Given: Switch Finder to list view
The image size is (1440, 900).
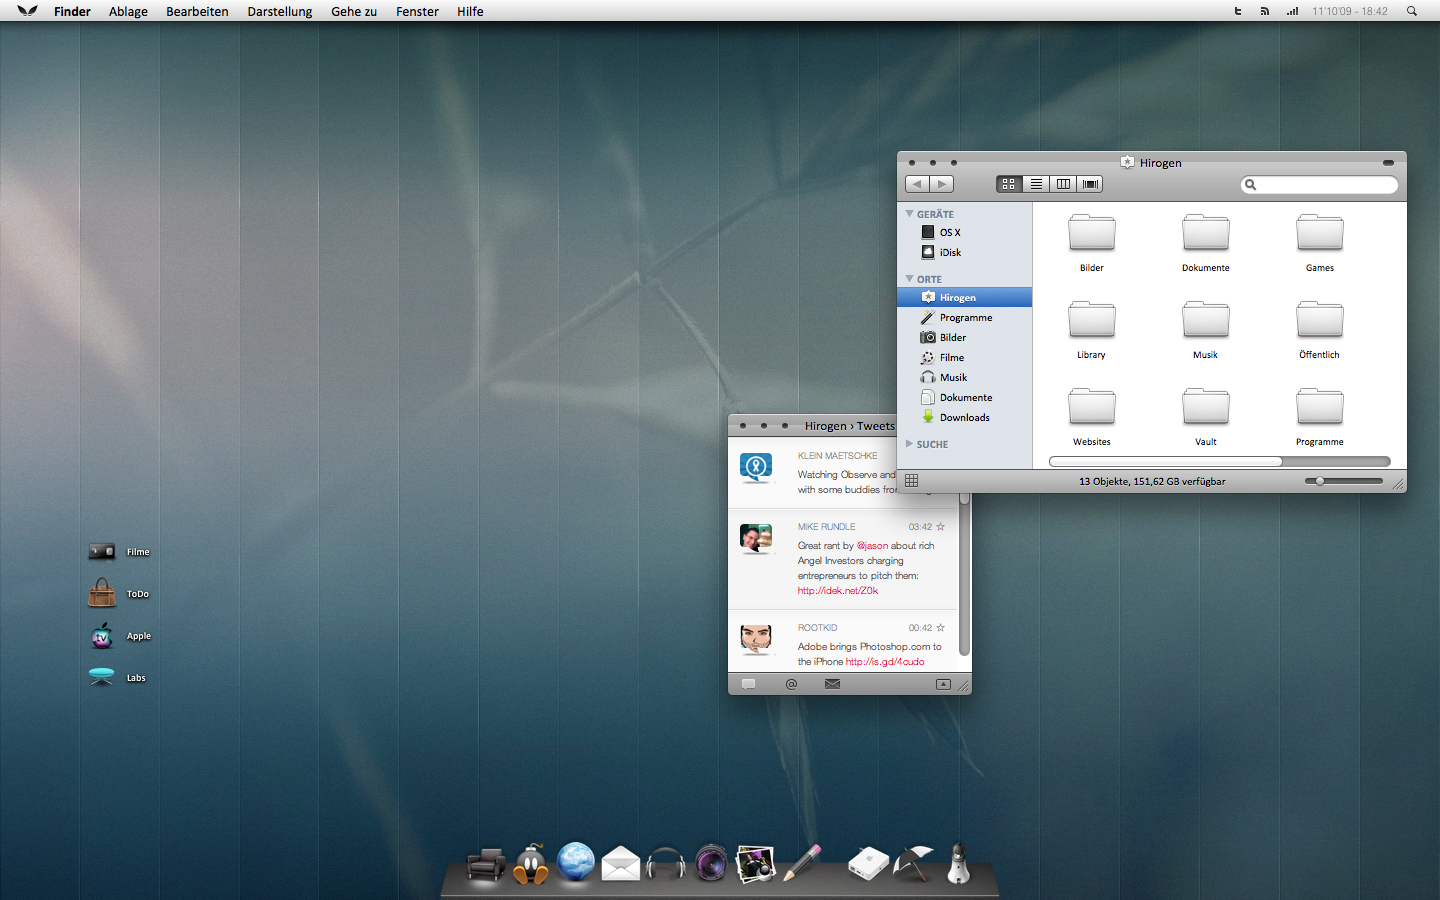Looking at the screenshot, I should click(1036, 184).
